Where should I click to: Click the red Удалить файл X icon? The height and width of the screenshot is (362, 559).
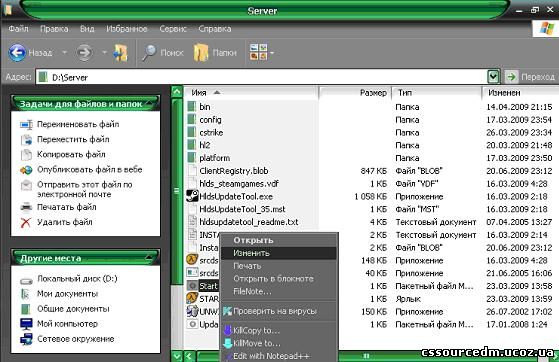click(x=26, y=223)
